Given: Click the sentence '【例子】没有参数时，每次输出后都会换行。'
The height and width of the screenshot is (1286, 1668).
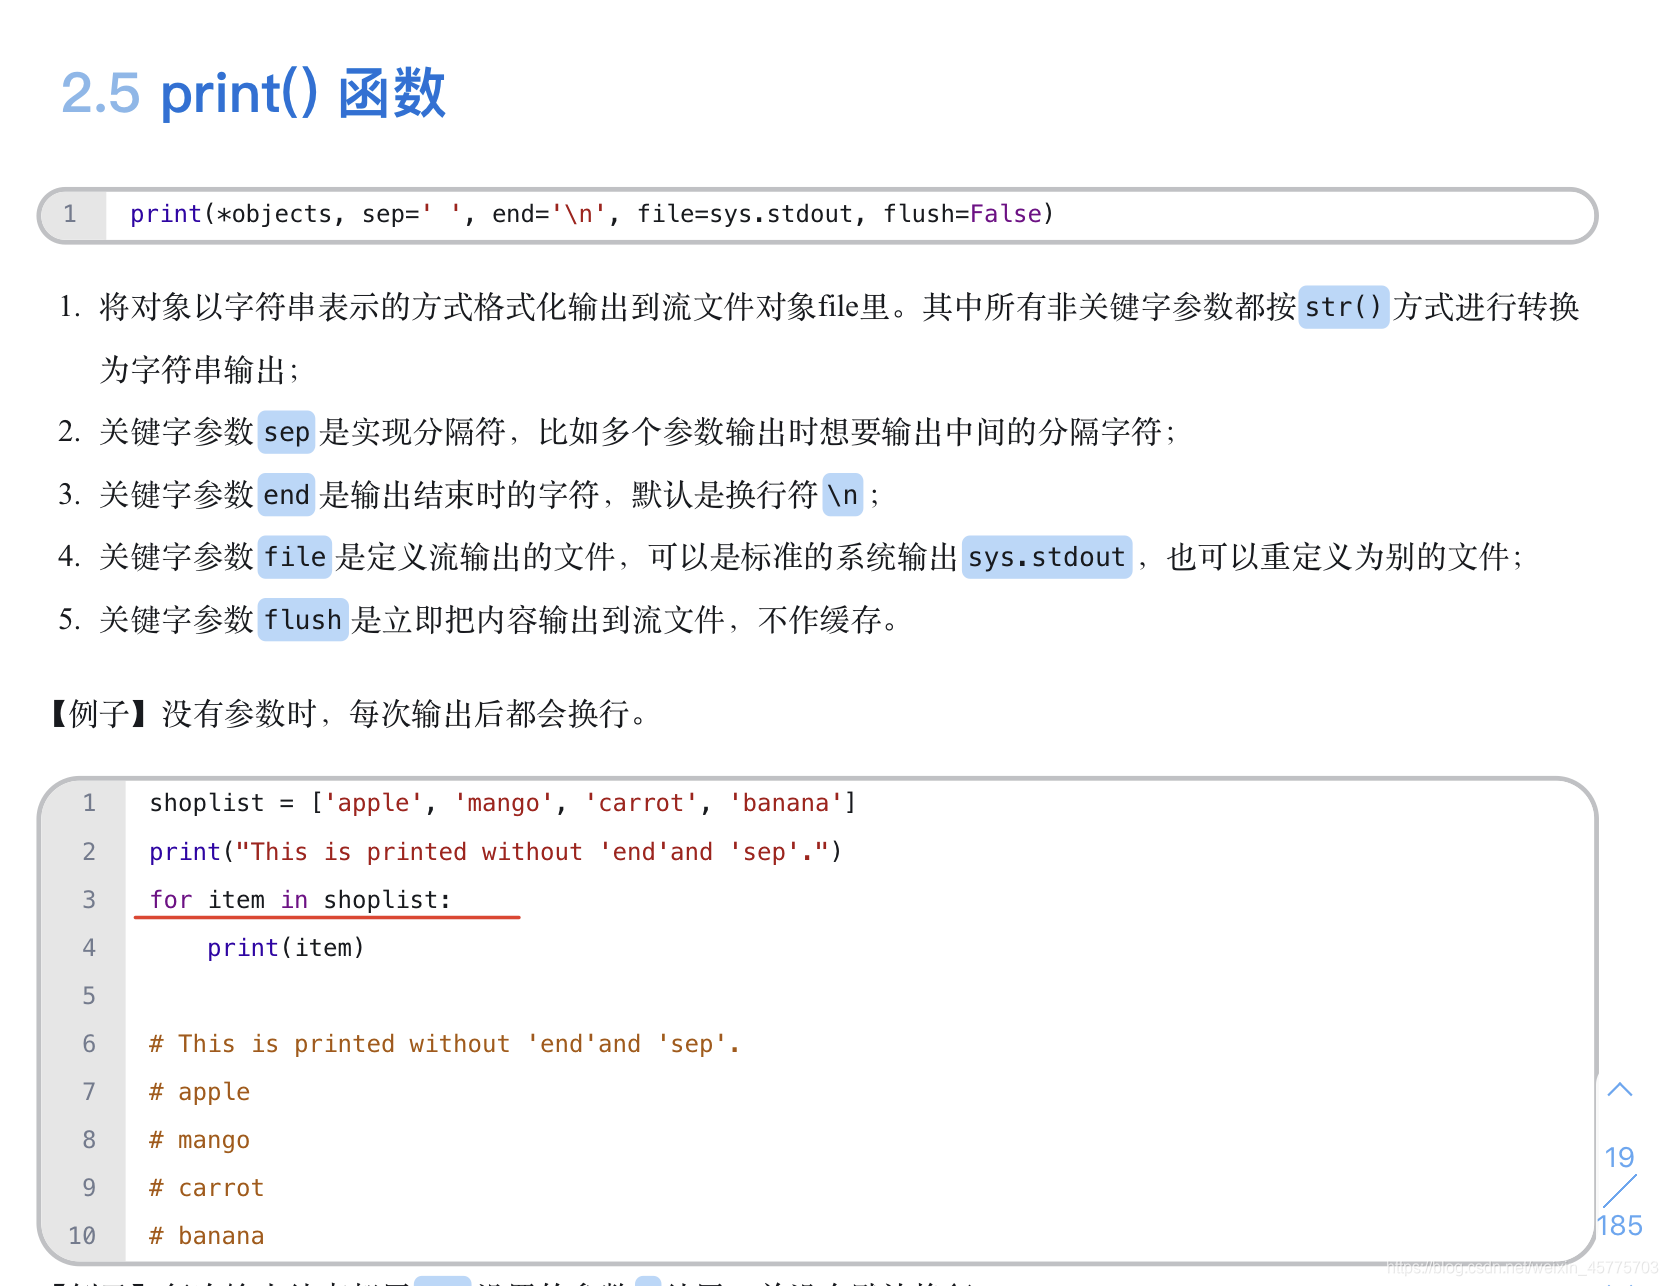Looking at the screenshot, I should (x=348, y=714).
